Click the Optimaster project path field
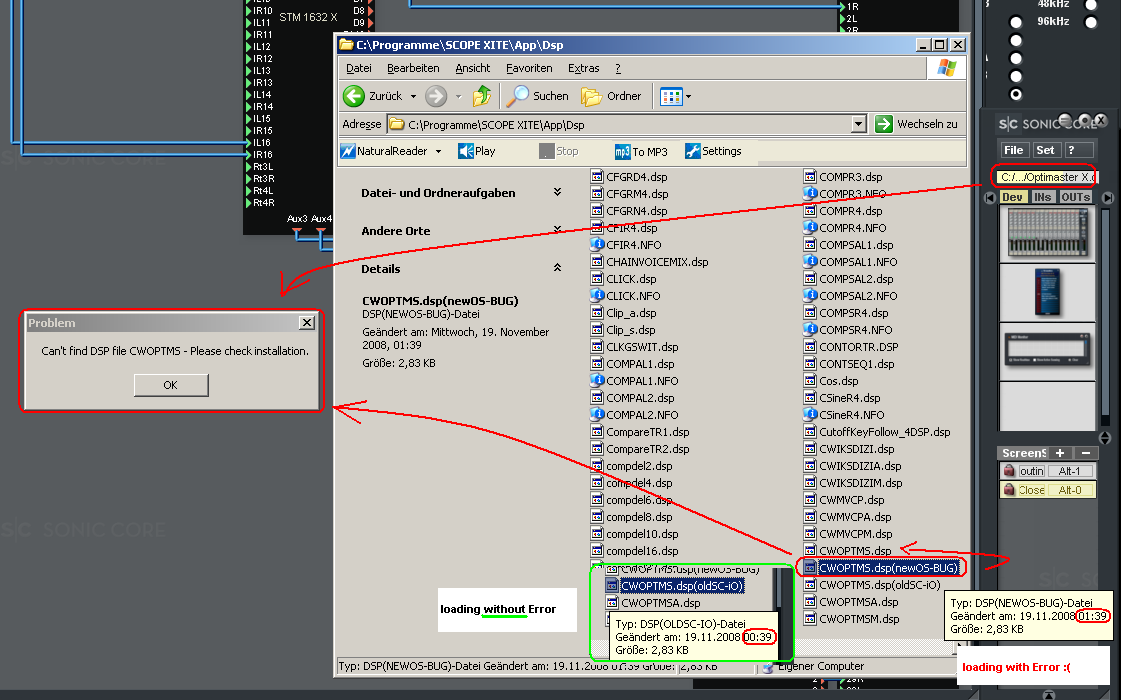Image resolution: width=1121 pixels, height=700 pixels. click(1045, 177)
